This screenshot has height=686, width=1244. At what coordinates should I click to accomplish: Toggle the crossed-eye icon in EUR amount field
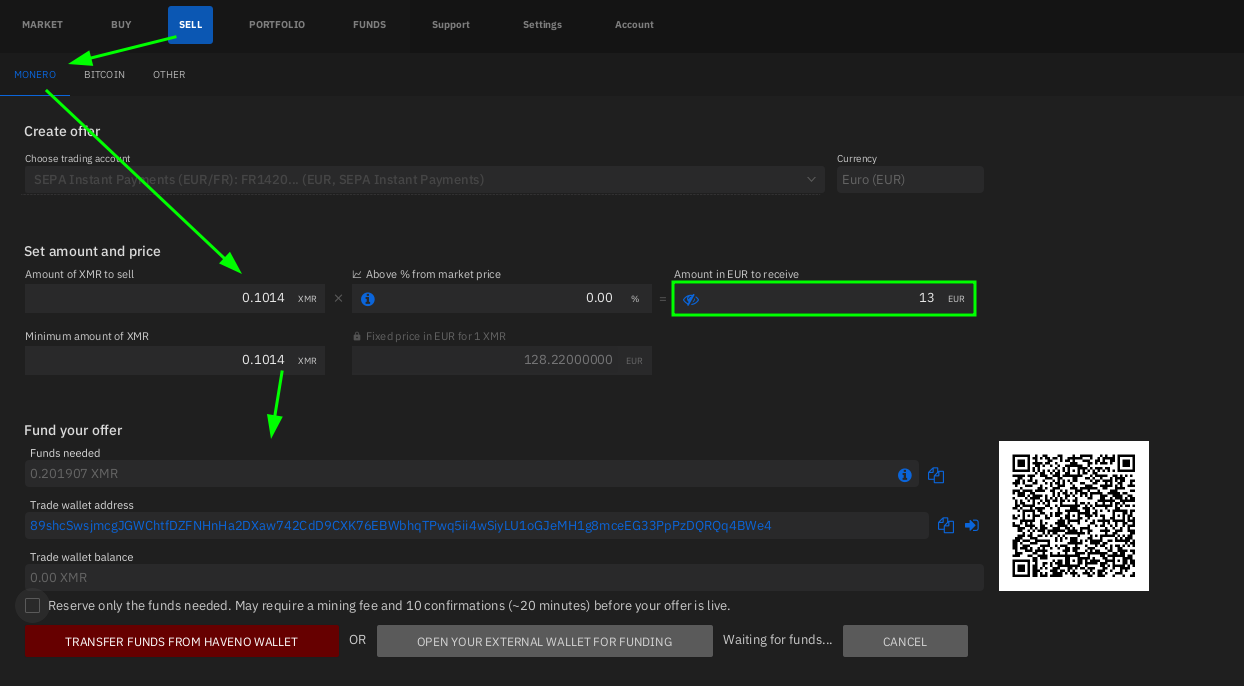point(690,299)
